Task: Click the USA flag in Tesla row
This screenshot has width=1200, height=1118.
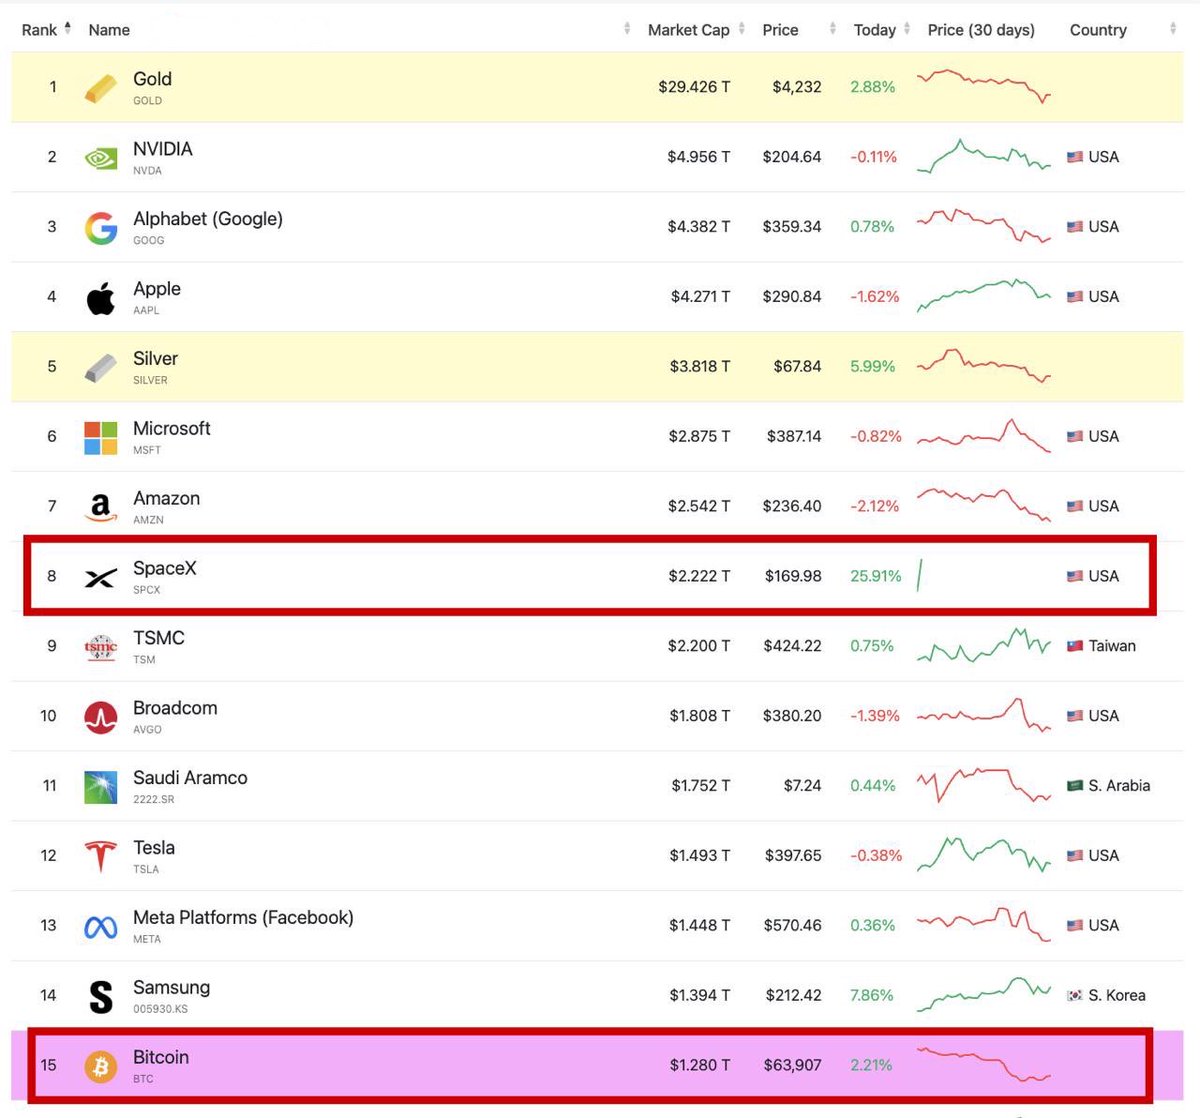Action: point(1075,856)
